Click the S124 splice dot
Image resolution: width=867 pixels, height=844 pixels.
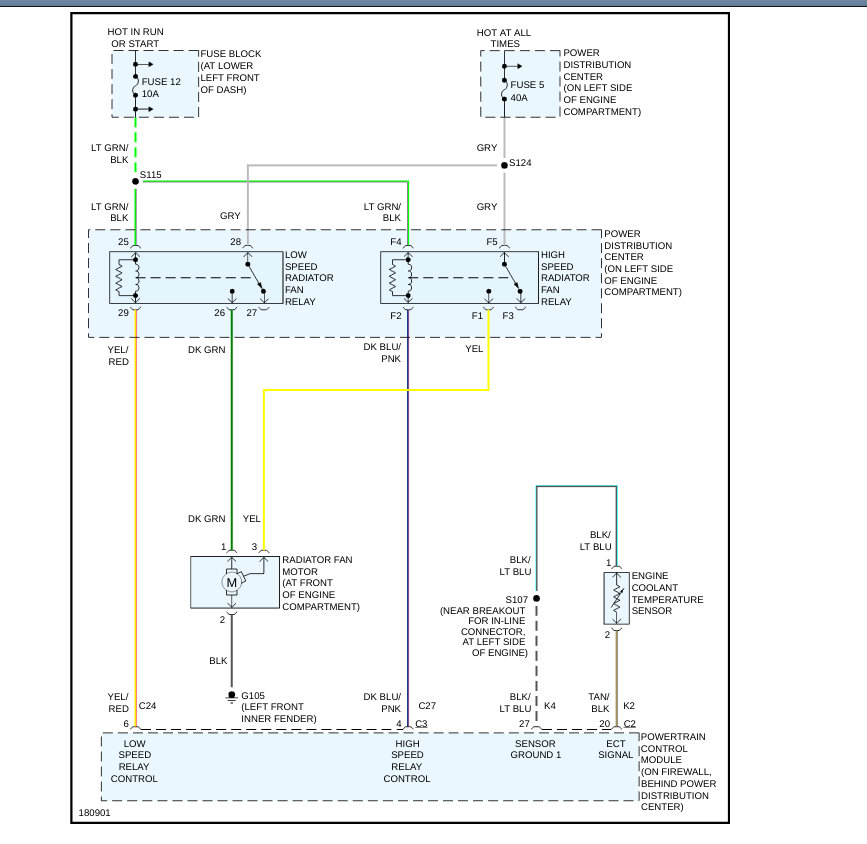[504, 165]
